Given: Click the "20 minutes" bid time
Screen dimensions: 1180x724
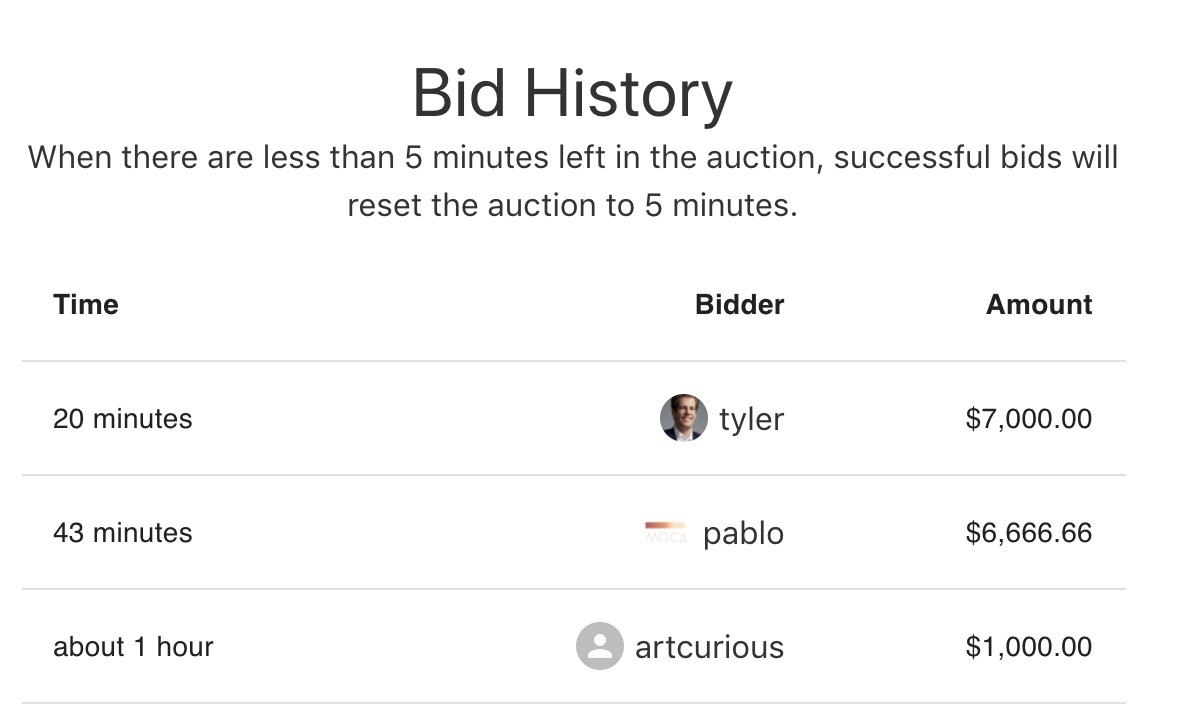Looking at the screenshot, I should pos(122,418).
